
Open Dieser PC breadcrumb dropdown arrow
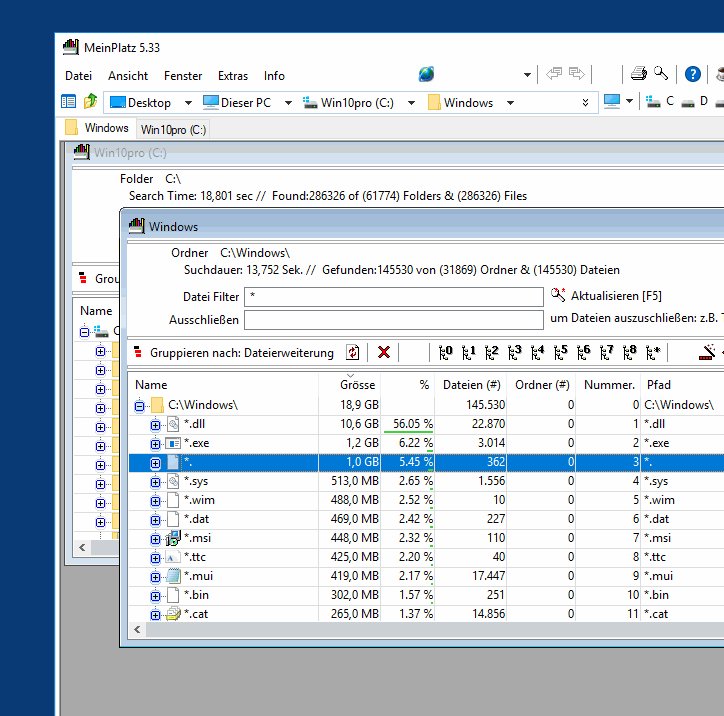pos(288,103)
